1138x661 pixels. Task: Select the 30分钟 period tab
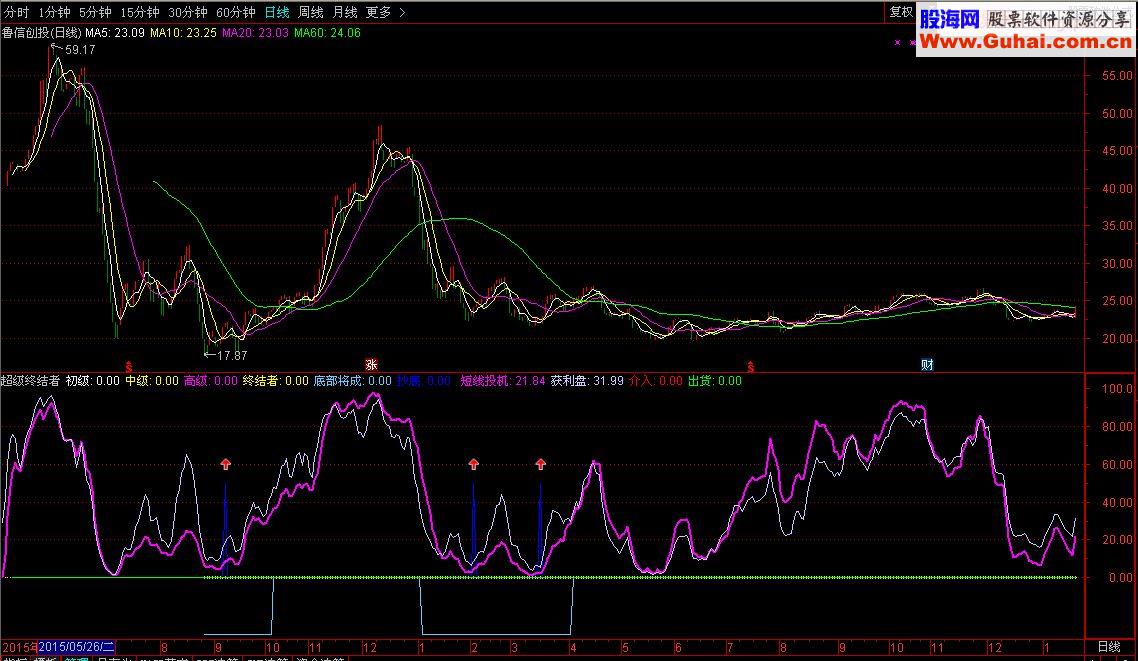tap(187, 12)
